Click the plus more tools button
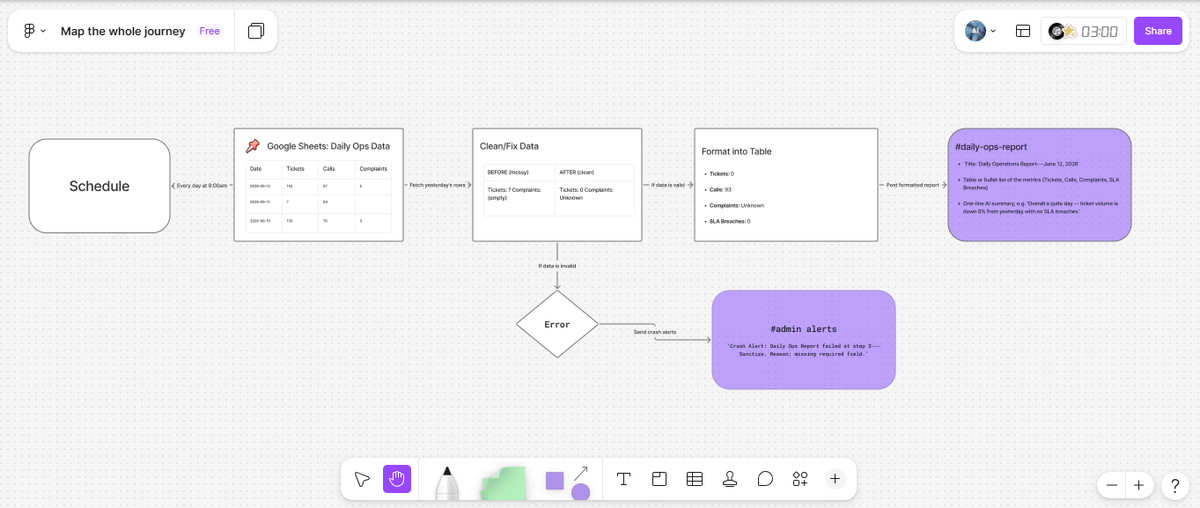Viewport: 1200px width, 508px height. point(835,479)
